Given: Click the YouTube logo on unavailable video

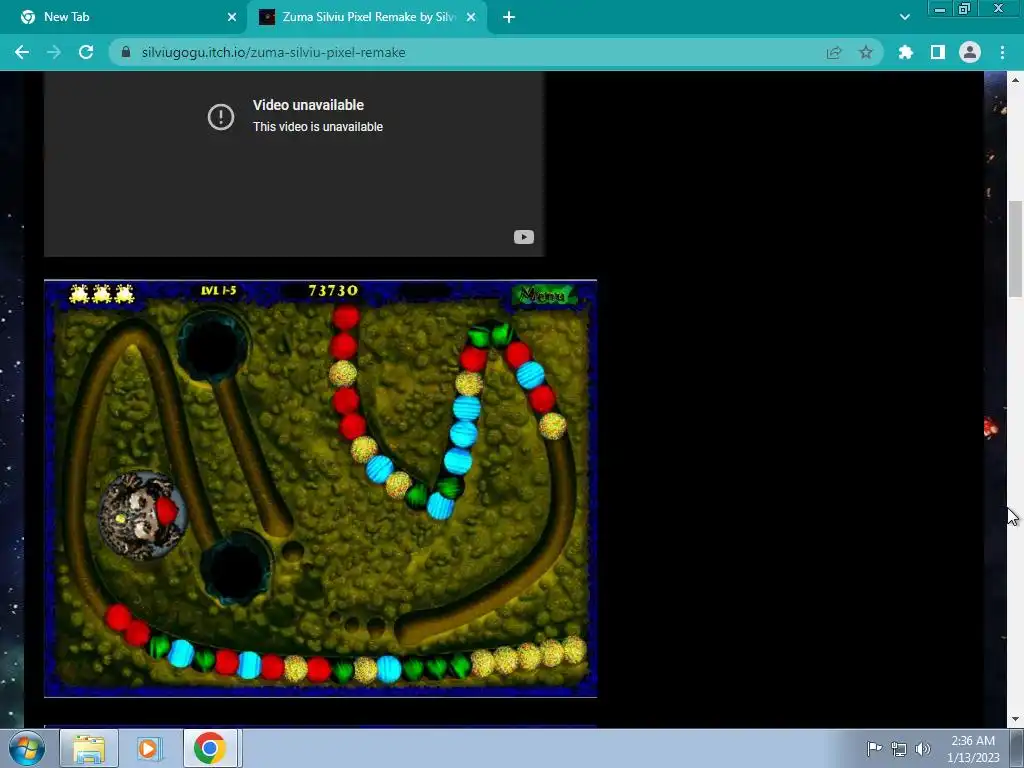Looking at the screenshot, I should [524, 237].
